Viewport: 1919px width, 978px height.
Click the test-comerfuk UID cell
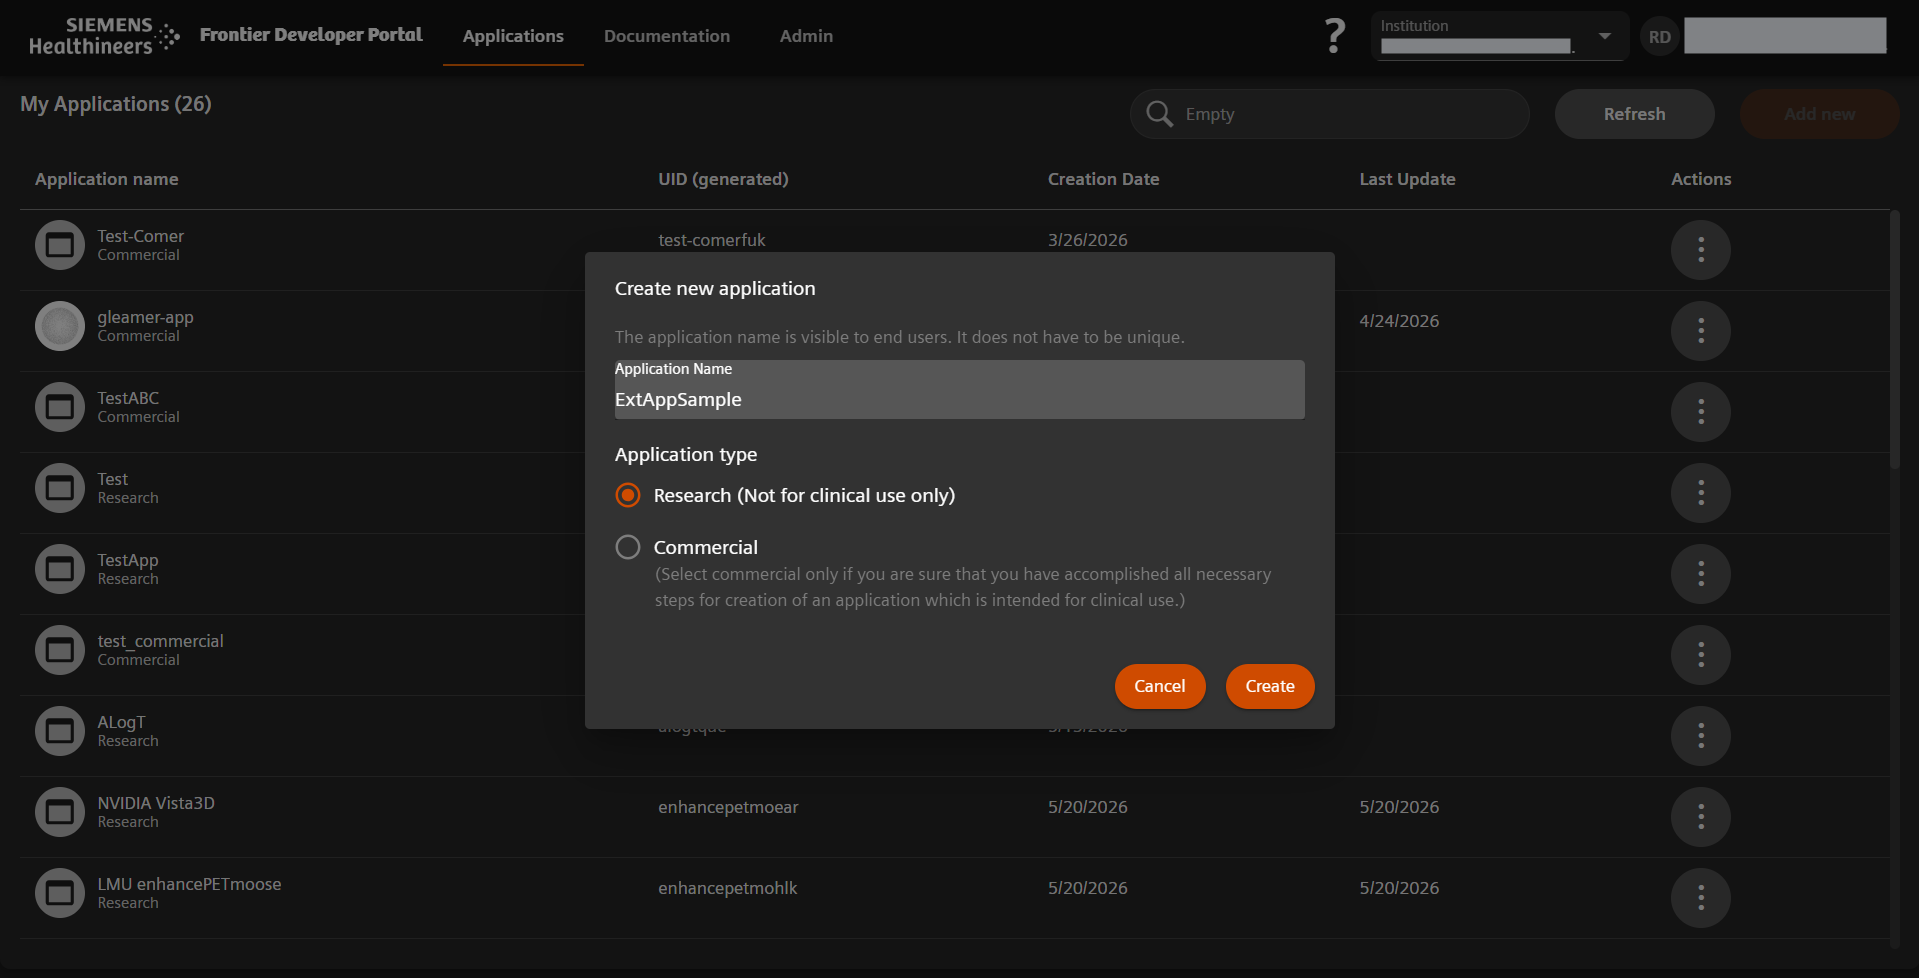coord(711,240)
